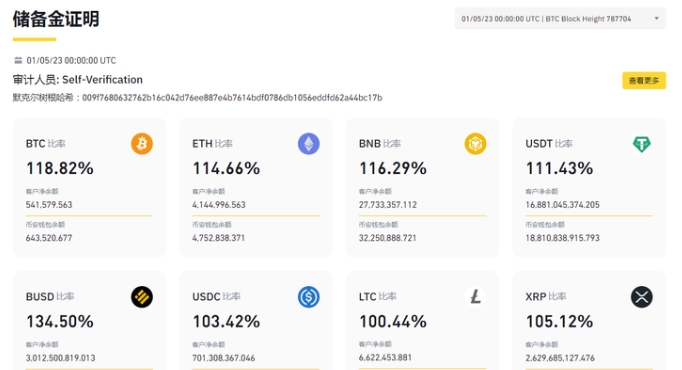Click the Bitcoin BTC coin icon
This screenshot has width=682, height=370.
coord(142,144)
